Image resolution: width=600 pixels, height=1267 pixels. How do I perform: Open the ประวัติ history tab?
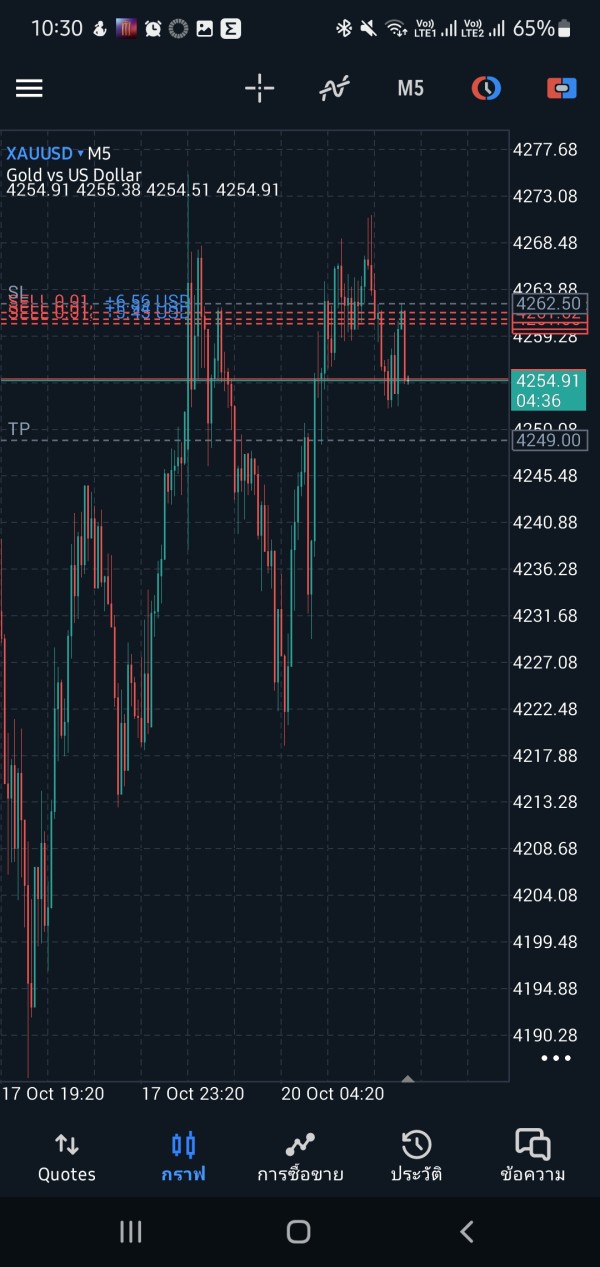(x=416, y=1157)
